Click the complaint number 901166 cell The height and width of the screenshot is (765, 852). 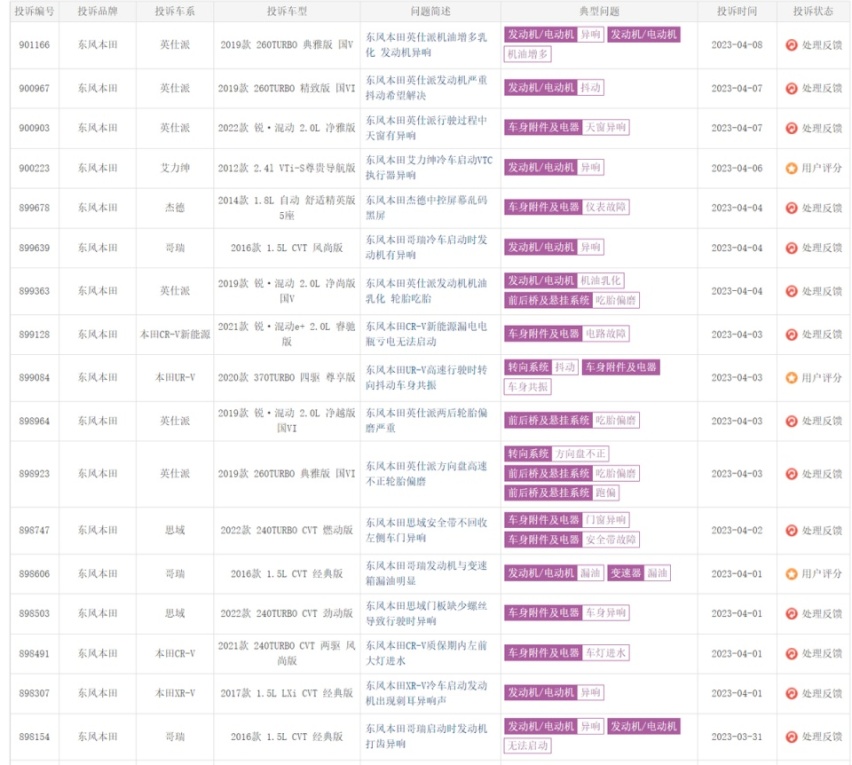34,45
